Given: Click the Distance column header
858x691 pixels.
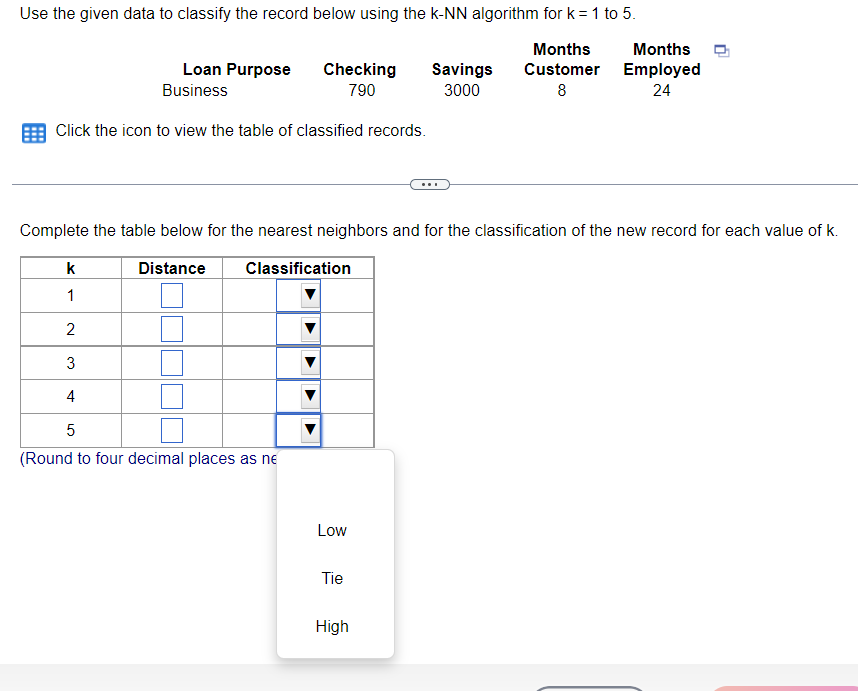Looking at the screenshot, I should point(171,268).
